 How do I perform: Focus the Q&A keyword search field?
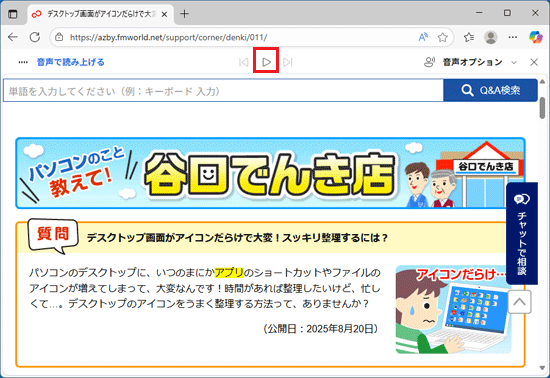223,90
